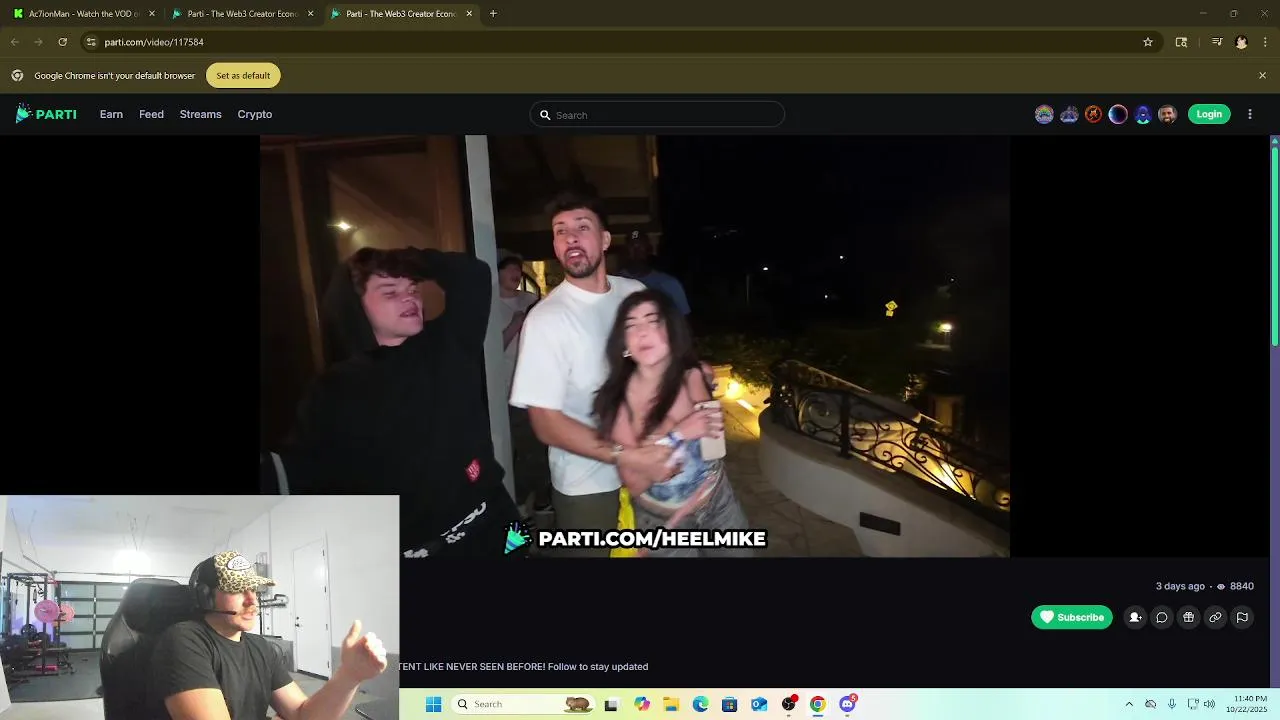Click the page vertical scrollbar thumb

click(1275, 245)
